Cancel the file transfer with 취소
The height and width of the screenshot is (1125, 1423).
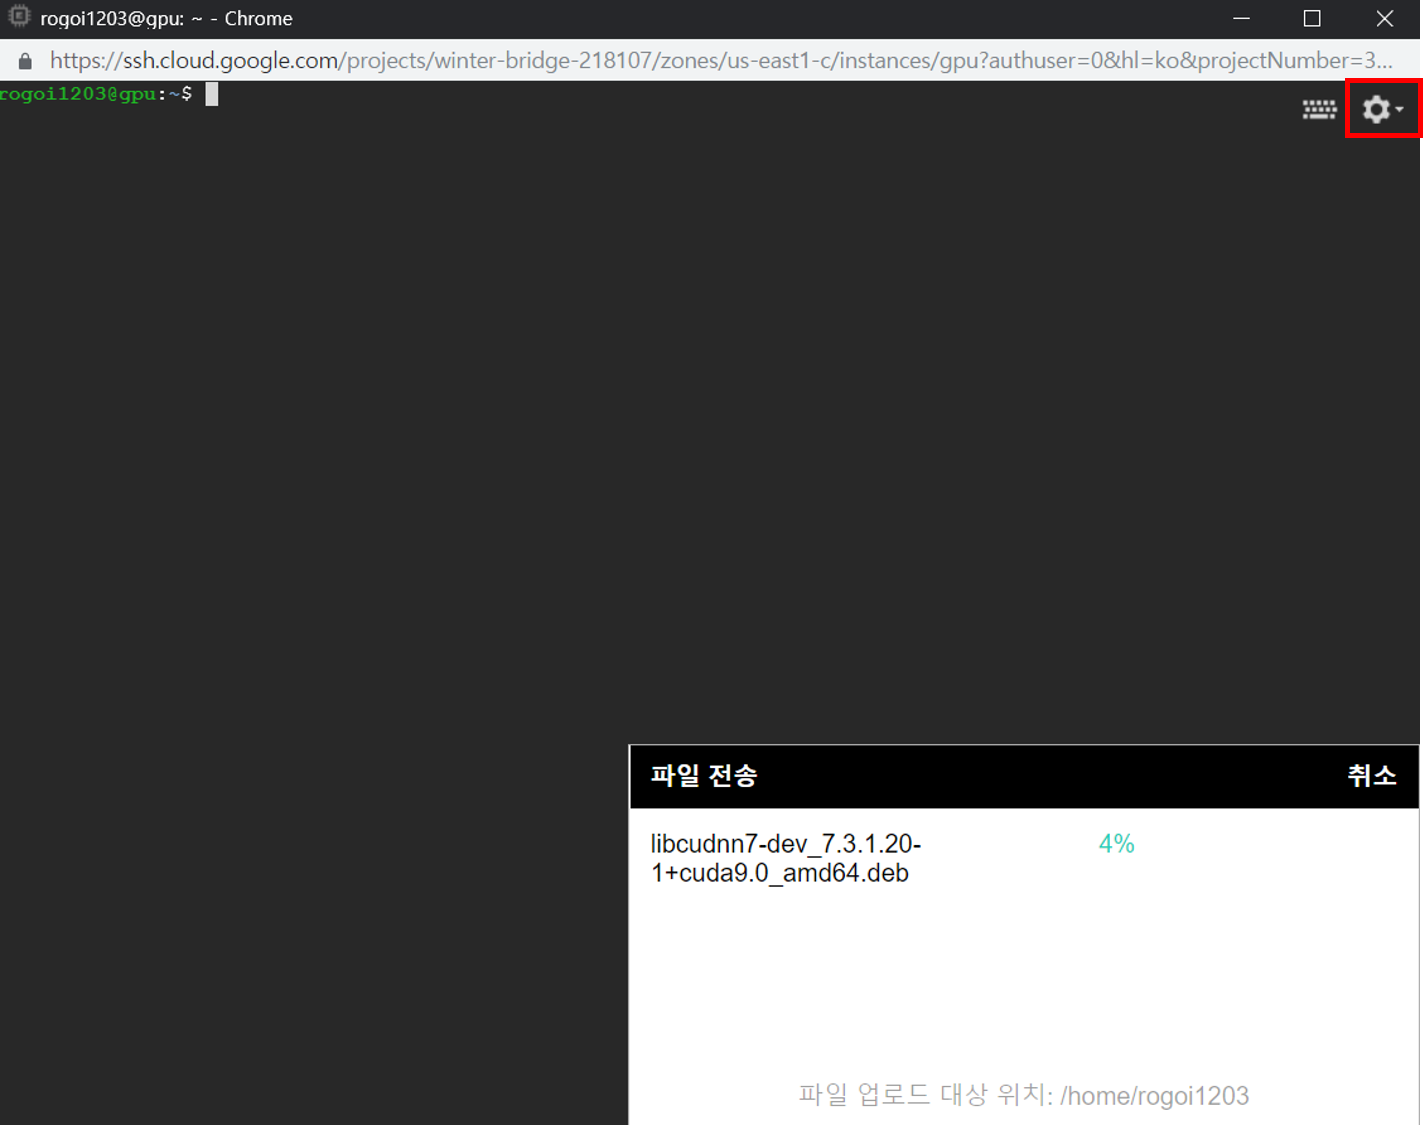(x=1371, y=775)
